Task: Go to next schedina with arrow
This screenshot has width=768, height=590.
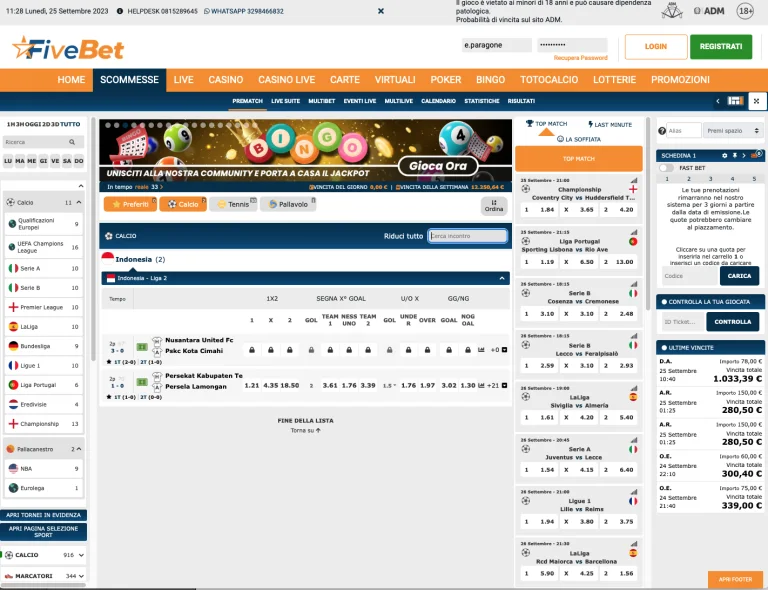Action: pyautogui.click(x=744, y=155)
